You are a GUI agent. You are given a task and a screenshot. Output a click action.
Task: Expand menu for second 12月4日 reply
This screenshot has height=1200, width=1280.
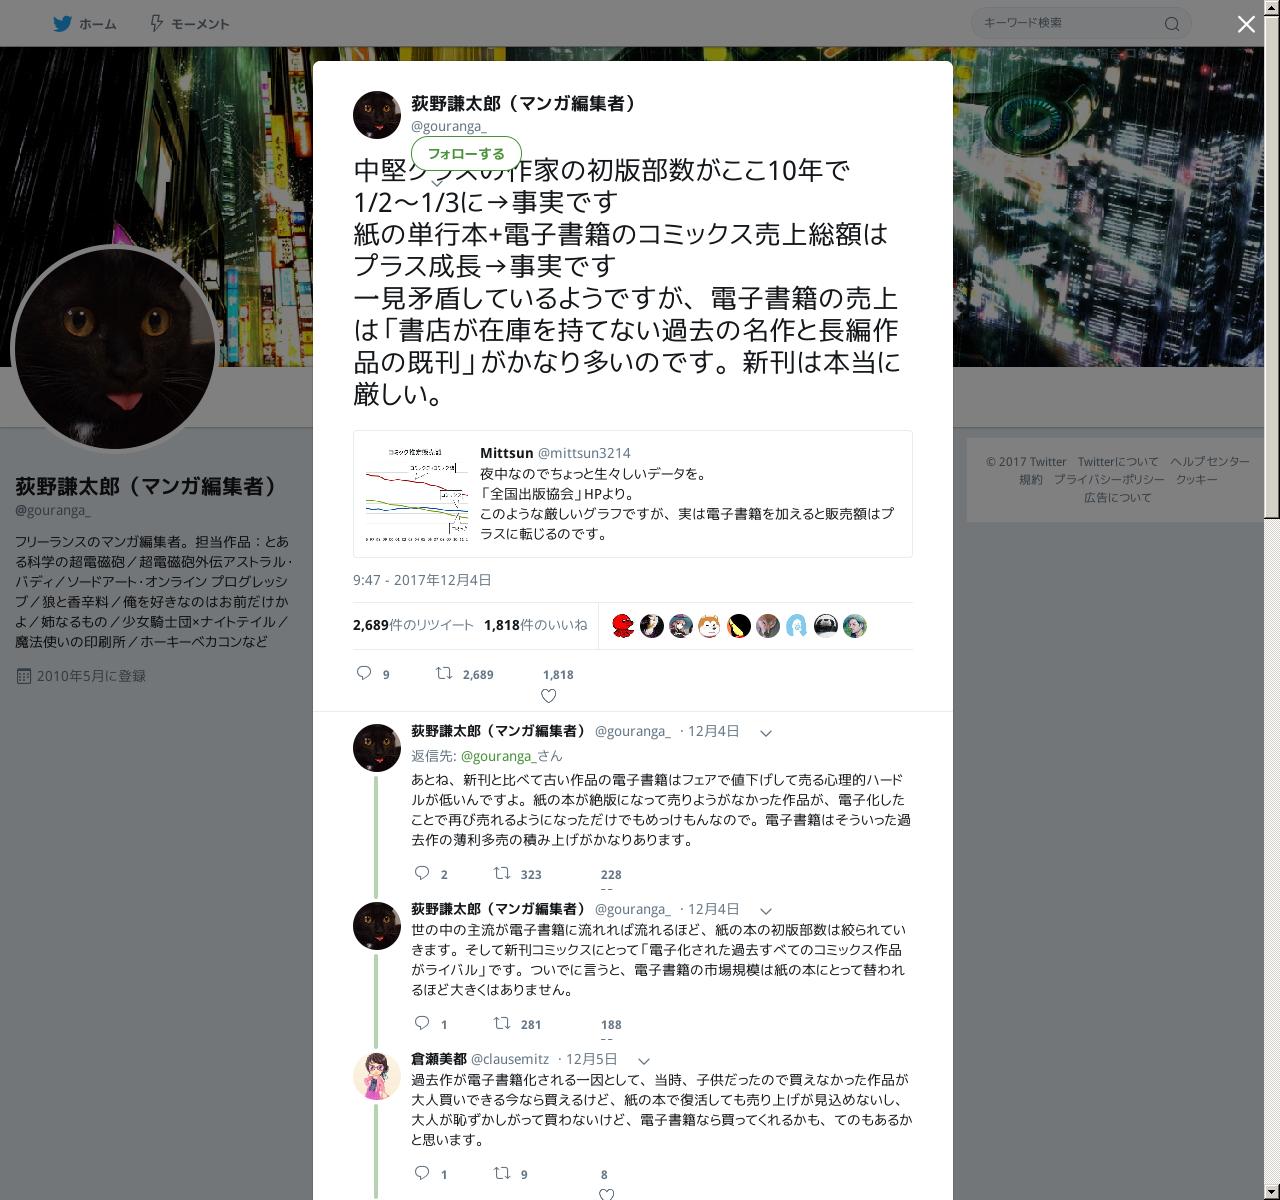(x=766, y=911)
